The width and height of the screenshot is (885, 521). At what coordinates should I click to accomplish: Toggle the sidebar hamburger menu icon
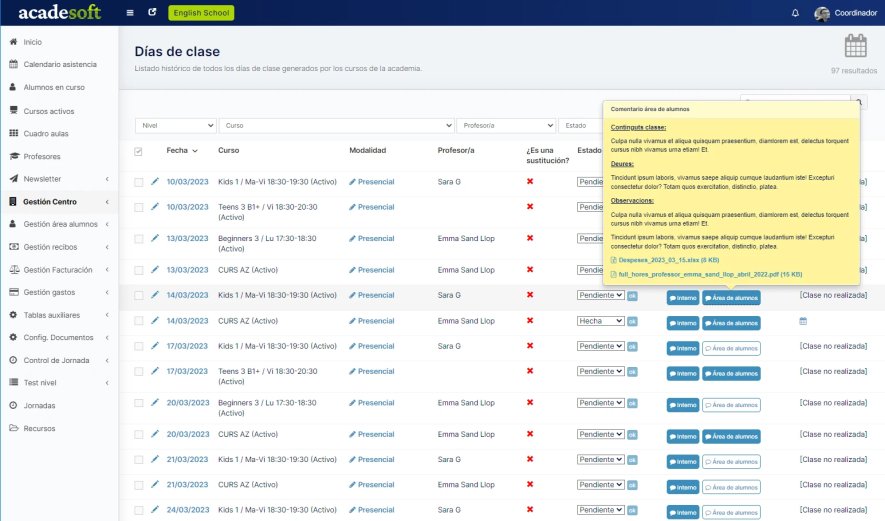tap(130, 12)
